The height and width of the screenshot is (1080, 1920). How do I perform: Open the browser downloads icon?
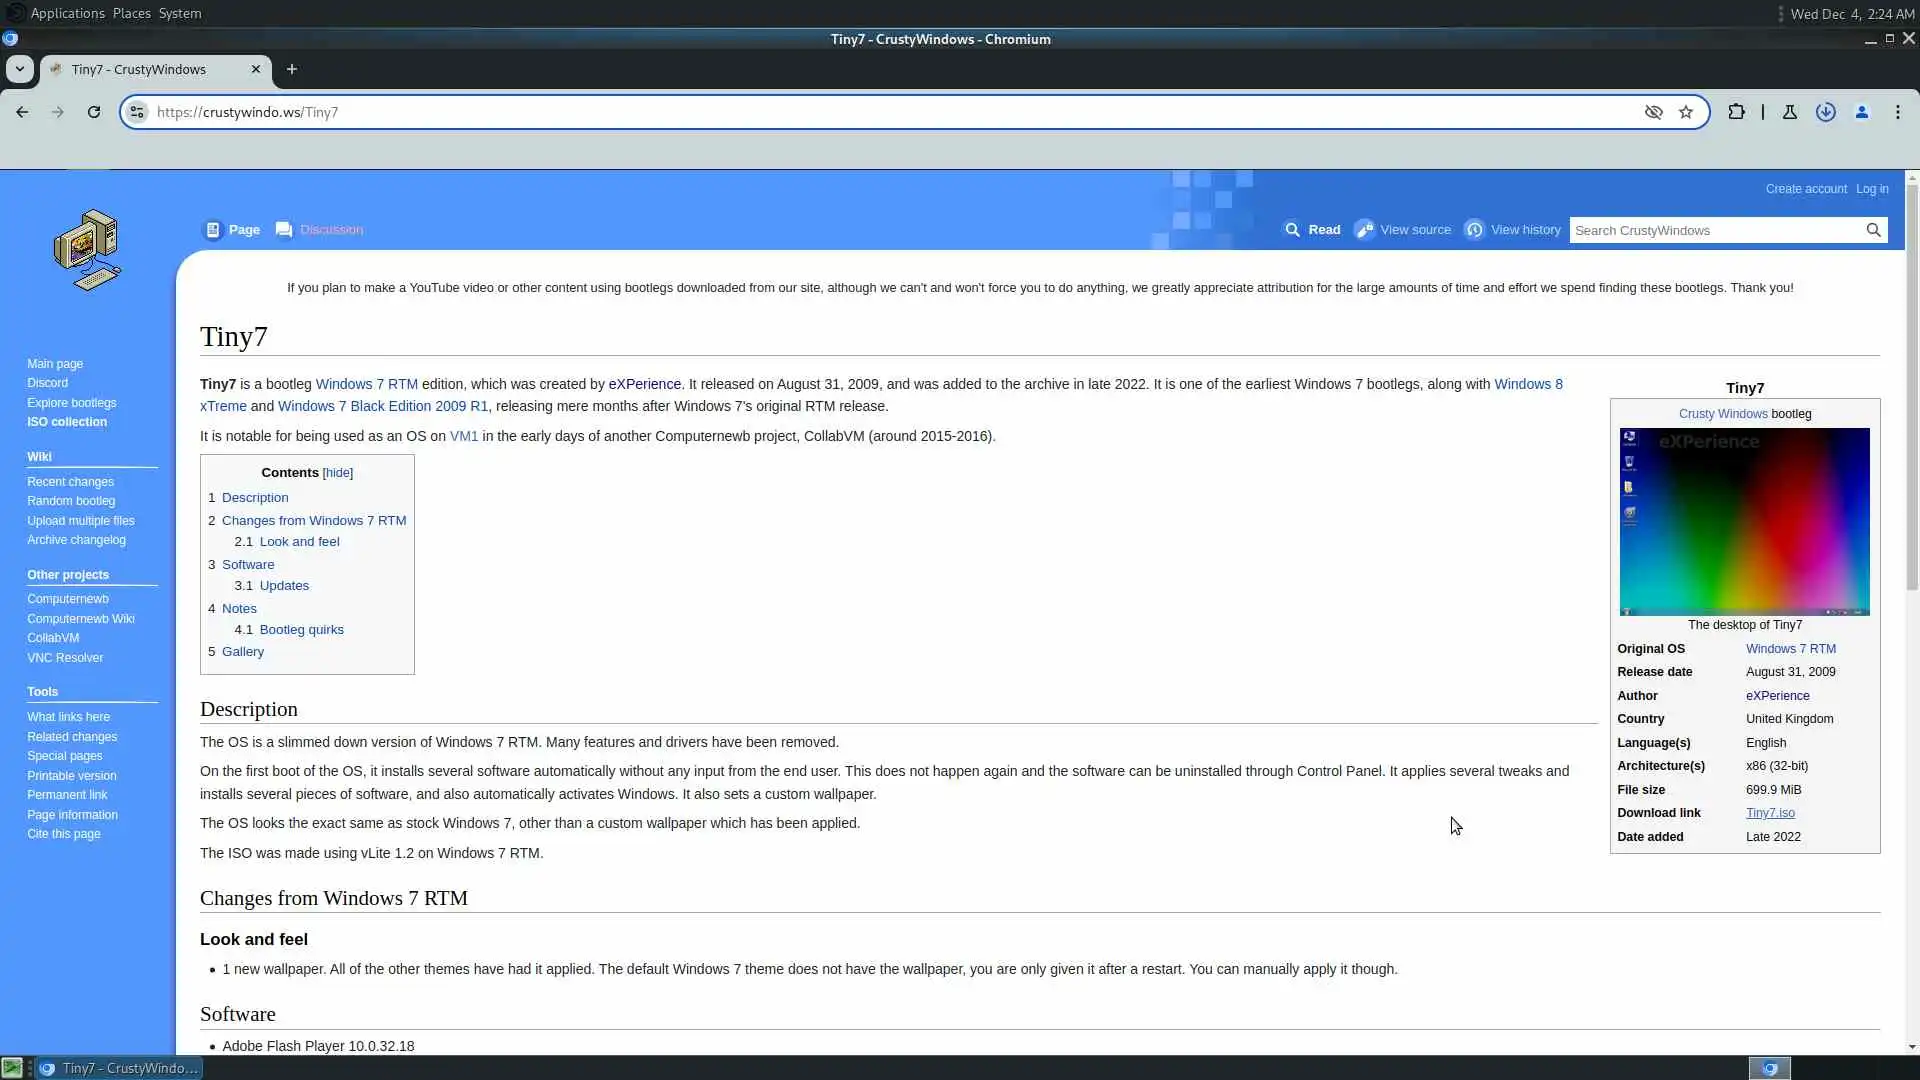click(x=1826, y=112)
